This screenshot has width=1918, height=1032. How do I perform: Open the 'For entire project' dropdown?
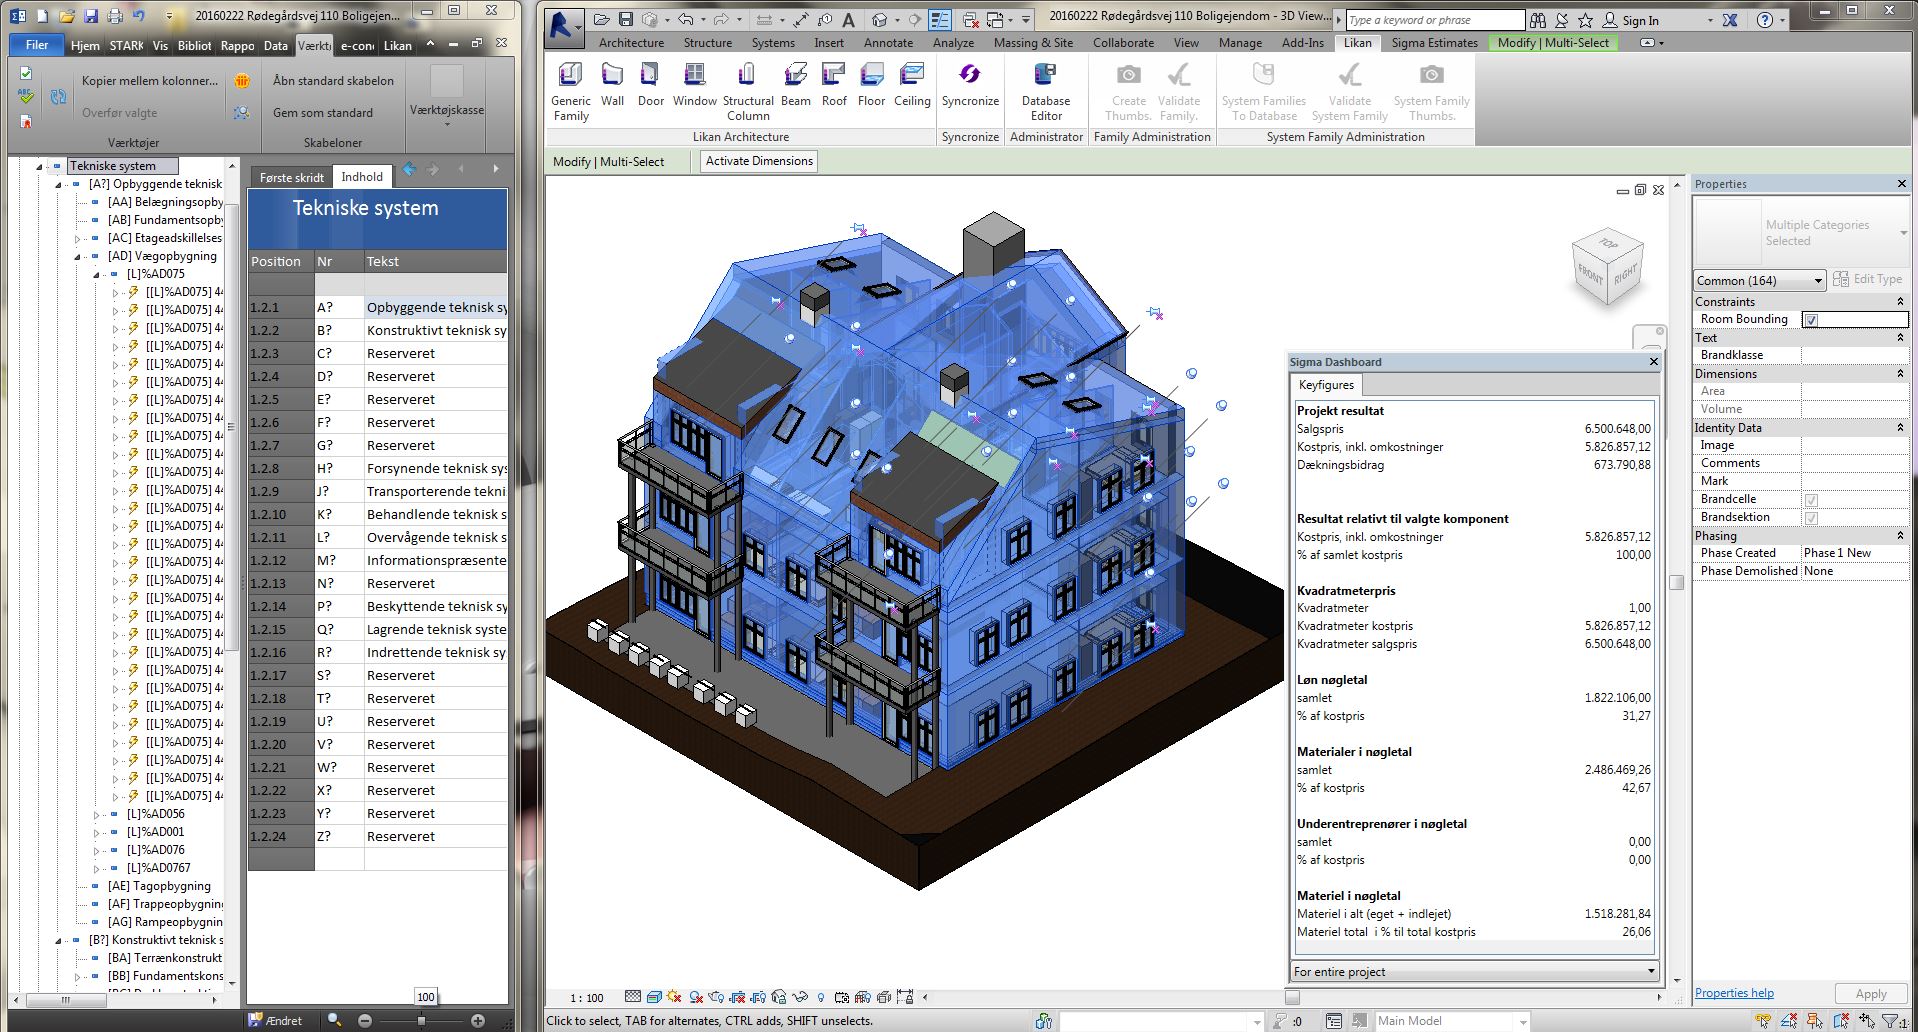pyautogui.click(x=1474, y=971)
